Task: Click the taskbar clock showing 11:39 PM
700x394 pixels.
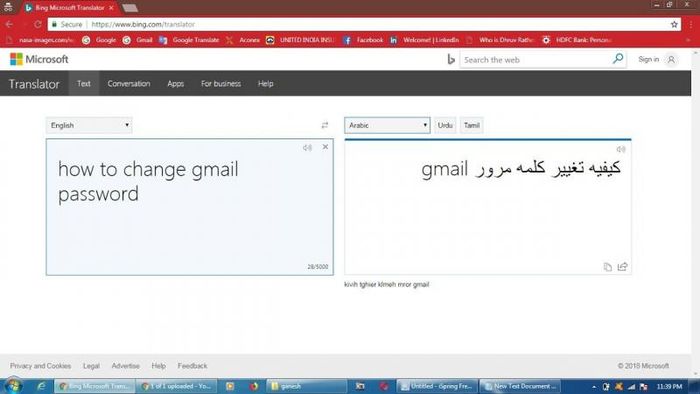Action: pos(669,386)
